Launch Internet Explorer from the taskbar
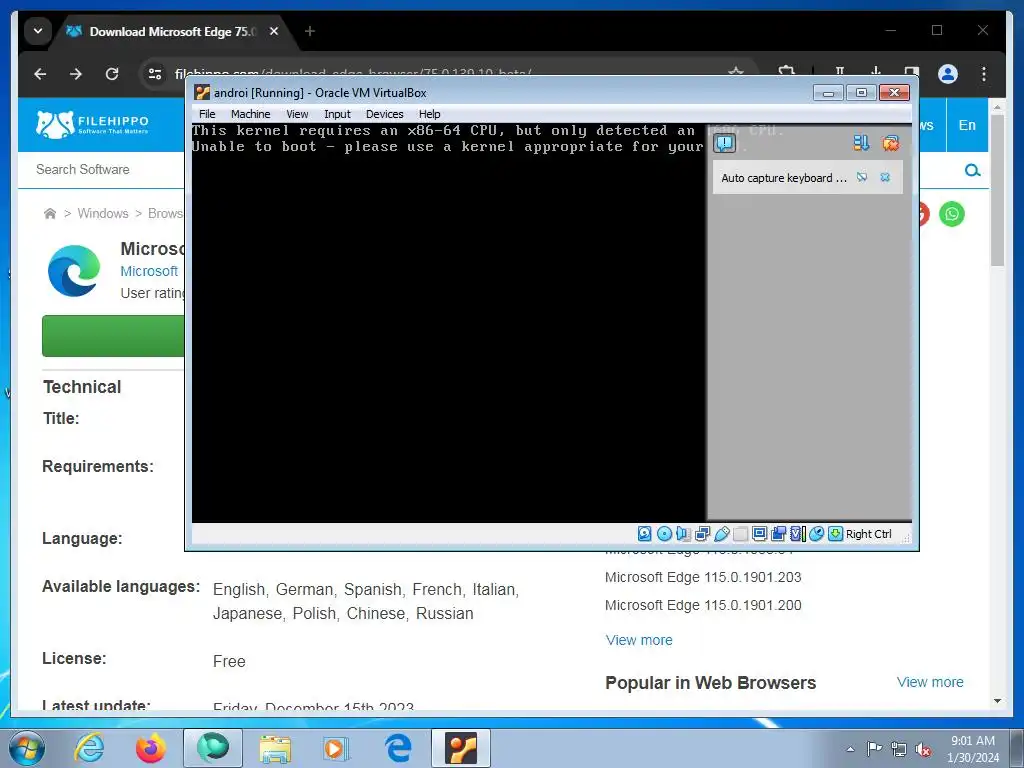The image size is (1024, 768). (89, 748)
